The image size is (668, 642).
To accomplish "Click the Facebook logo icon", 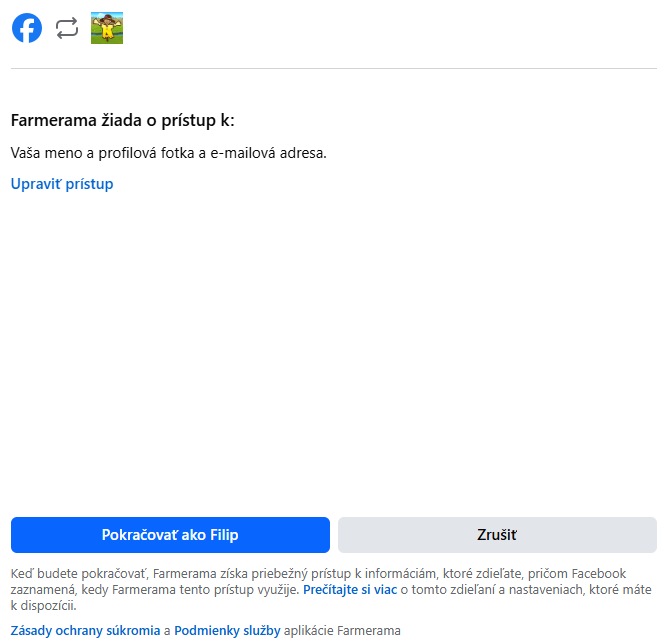I will [27, 28].
